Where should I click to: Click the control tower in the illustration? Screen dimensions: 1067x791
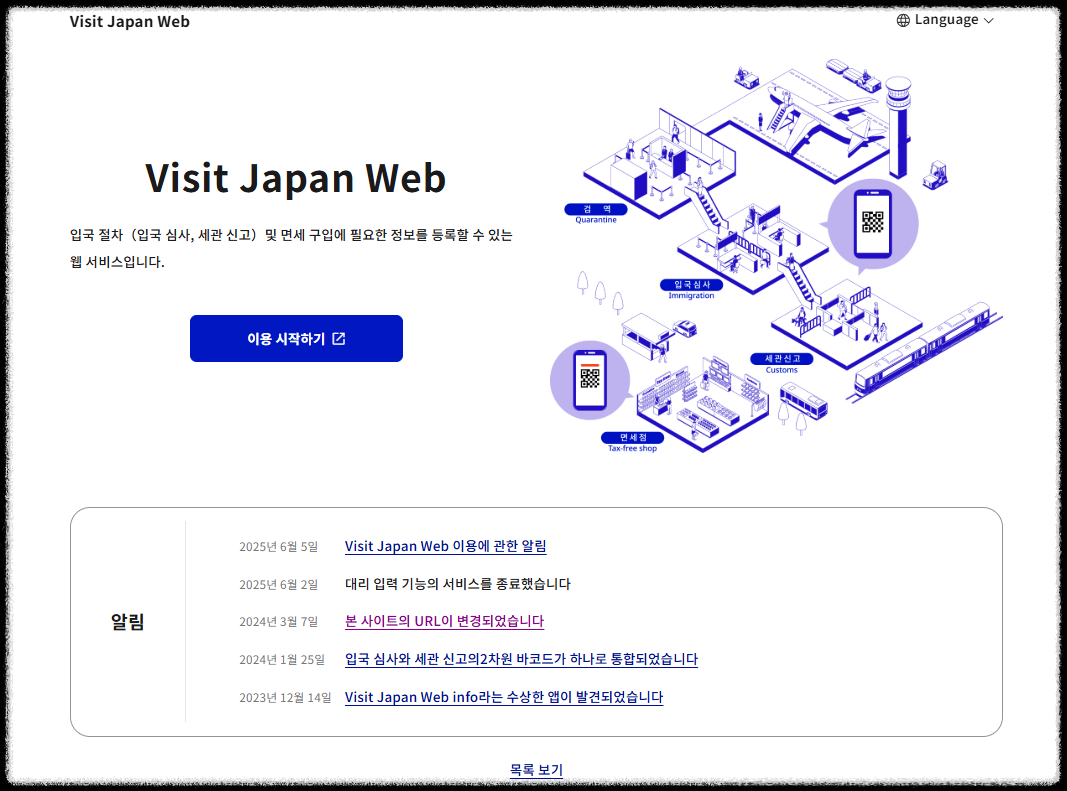[x=898, y=127]
